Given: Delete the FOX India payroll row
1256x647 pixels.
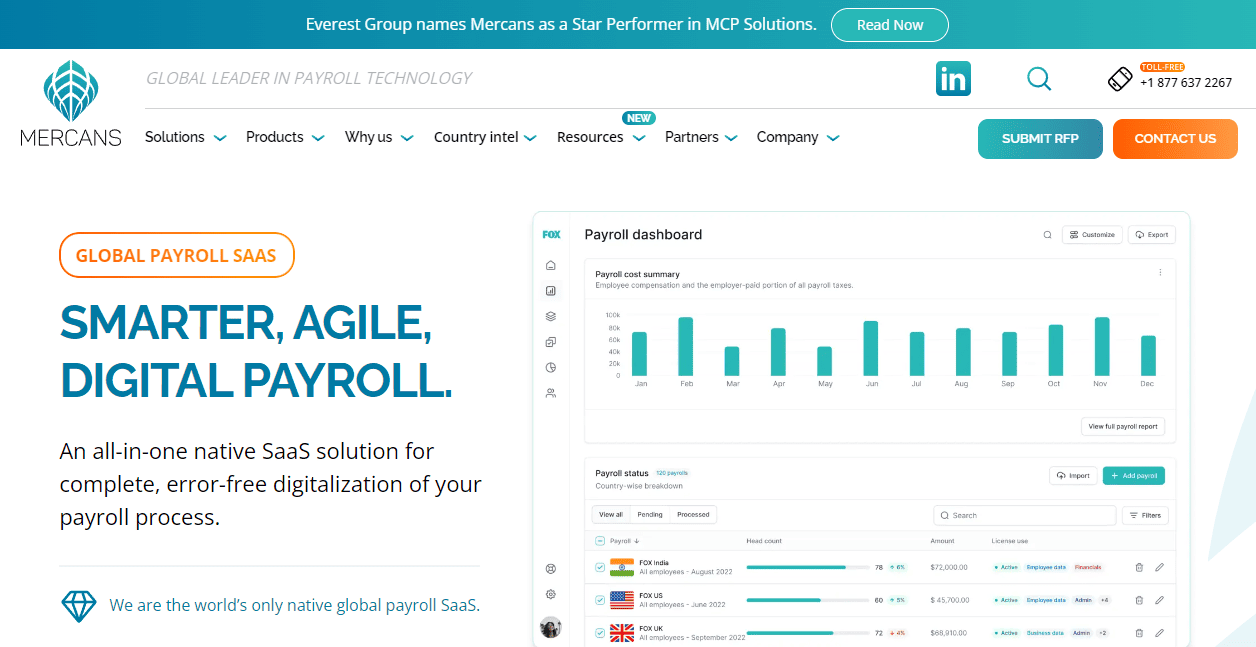Looking at the screenshot, I should (x=1139, y=567).
